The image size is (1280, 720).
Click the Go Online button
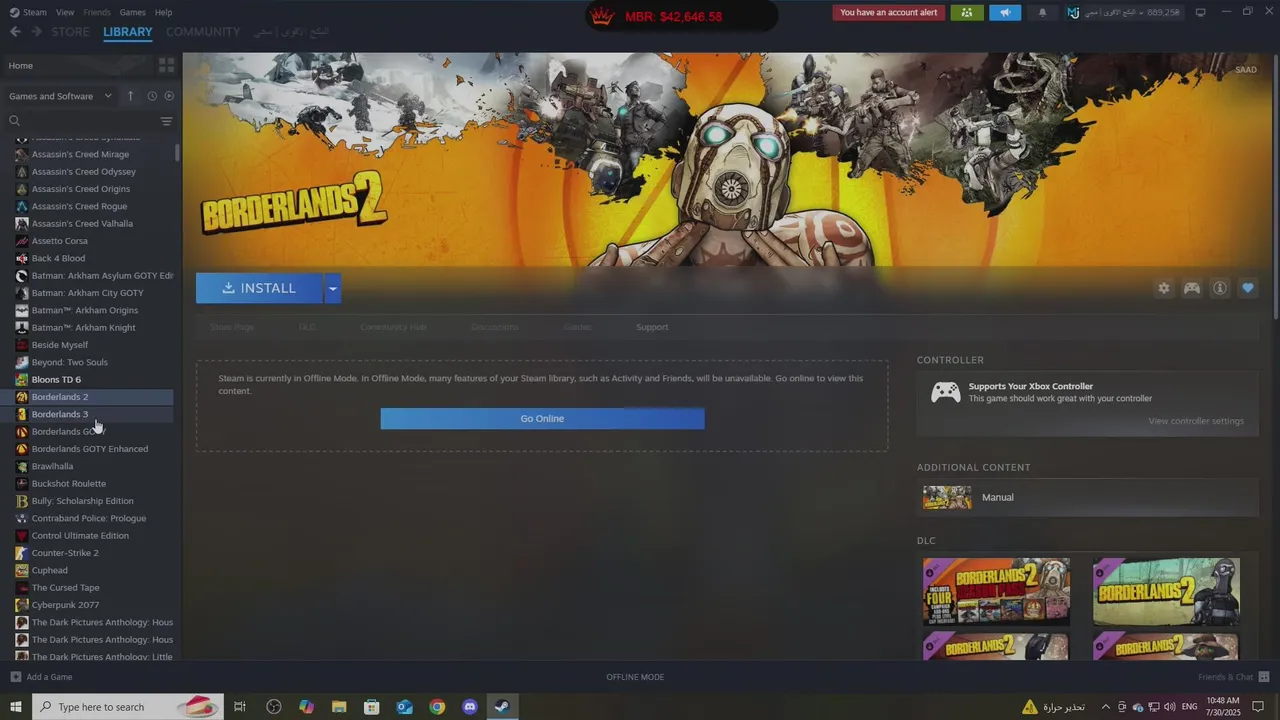click(542, 419)
